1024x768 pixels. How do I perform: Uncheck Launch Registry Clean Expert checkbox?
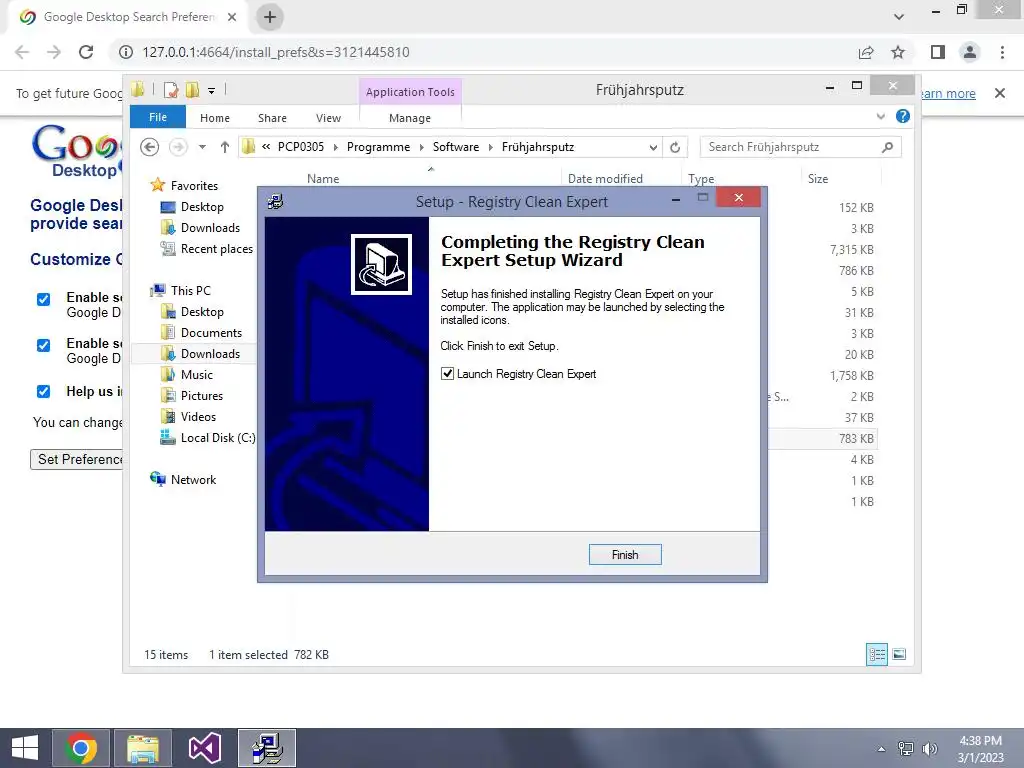[x=447, y=374]
